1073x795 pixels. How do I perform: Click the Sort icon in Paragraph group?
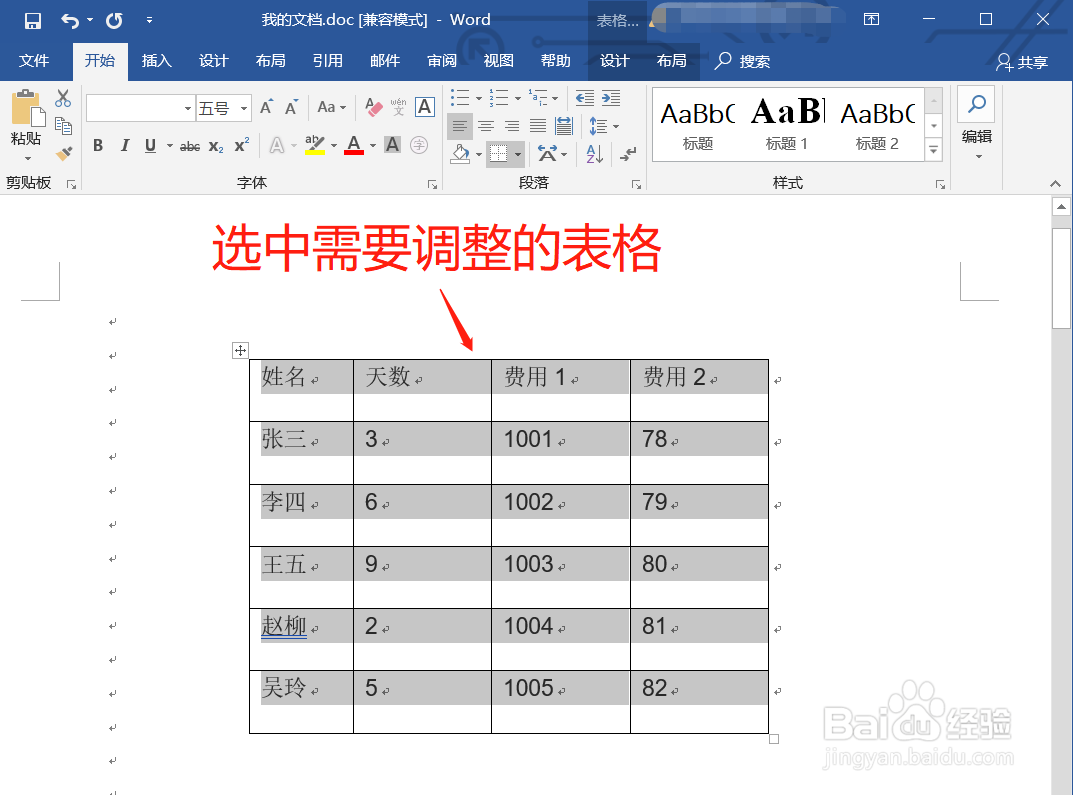pos(594,154)
